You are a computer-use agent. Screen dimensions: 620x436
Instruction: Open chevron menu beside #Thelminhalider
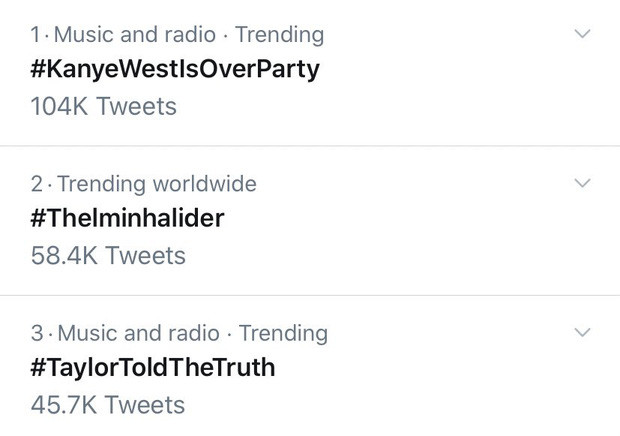[x=583, y=184]
